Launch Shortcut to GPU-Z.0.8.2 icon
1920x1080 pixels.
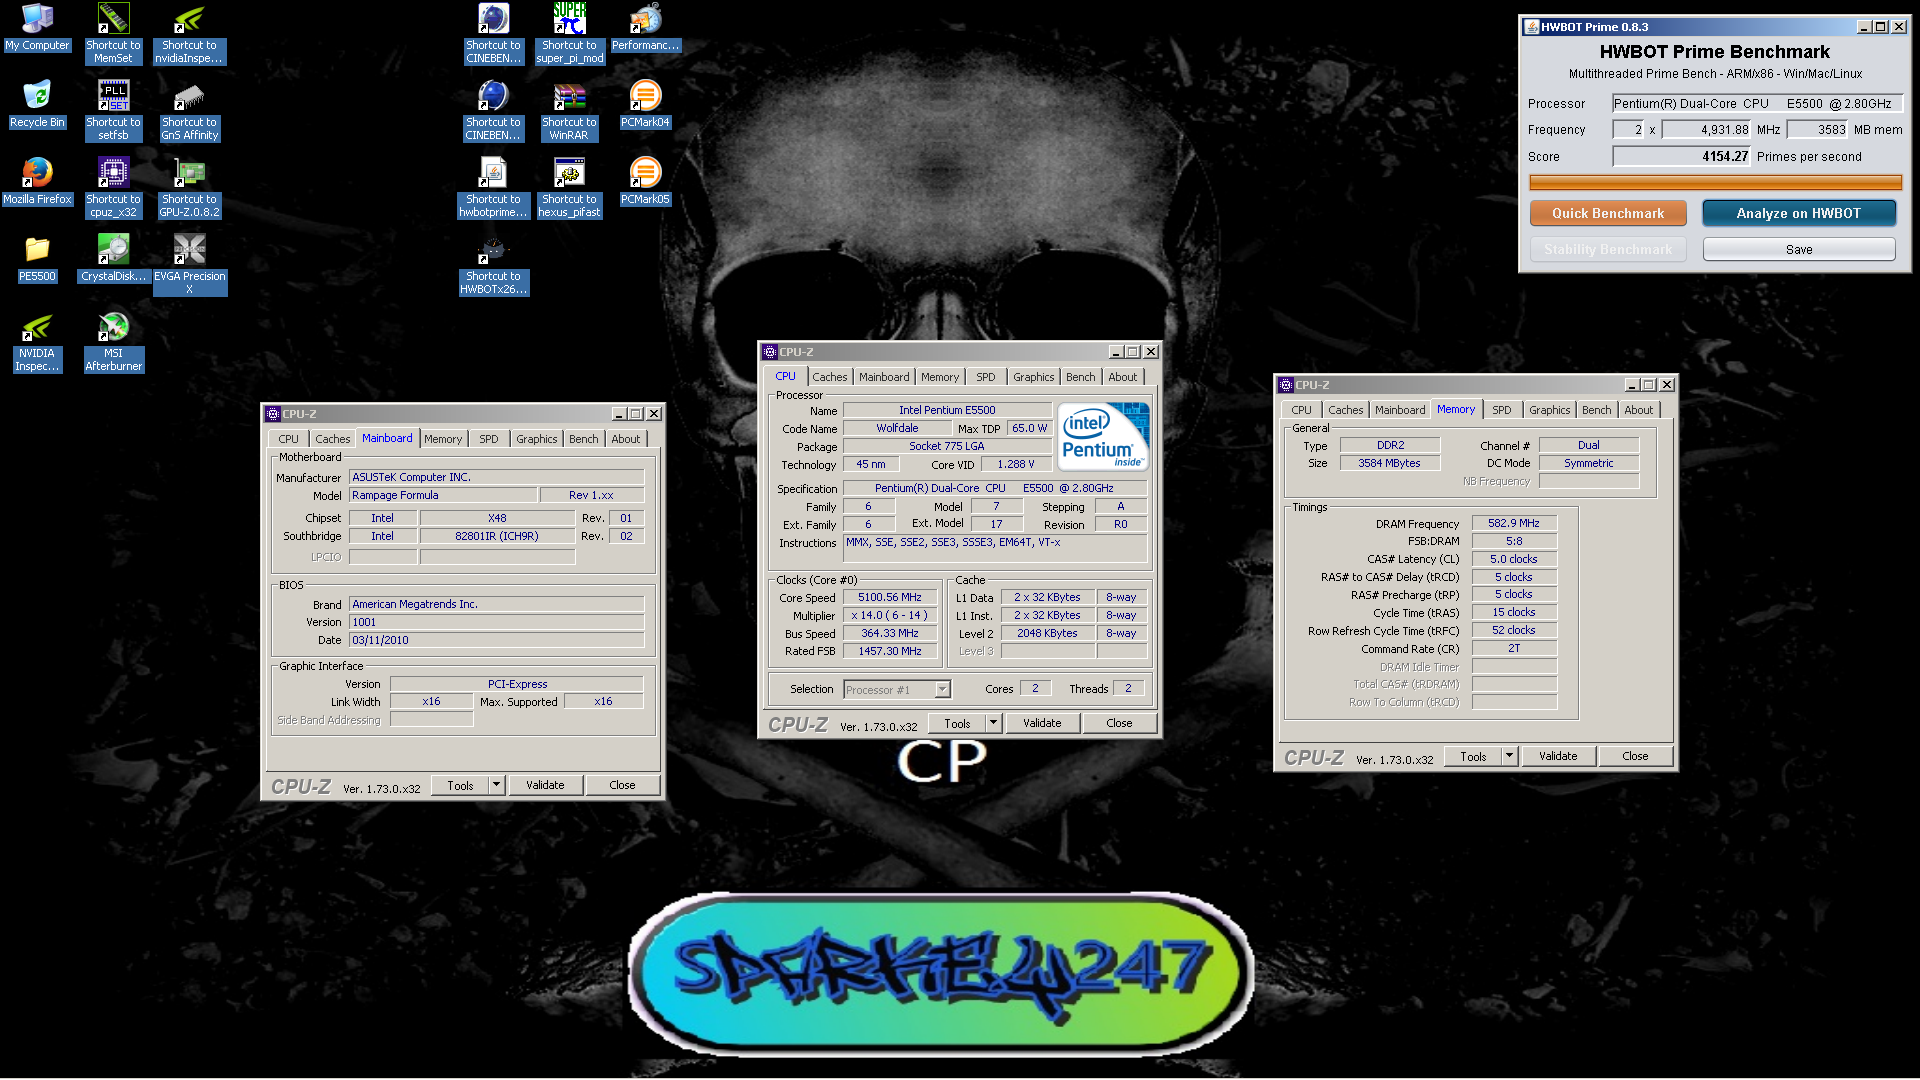point(189,187)
